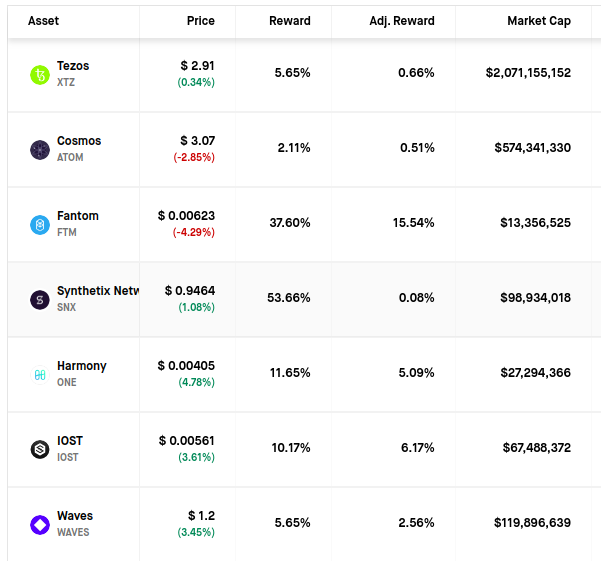Sort table by Price column header

pyautogui.click(x=200, y=21)
